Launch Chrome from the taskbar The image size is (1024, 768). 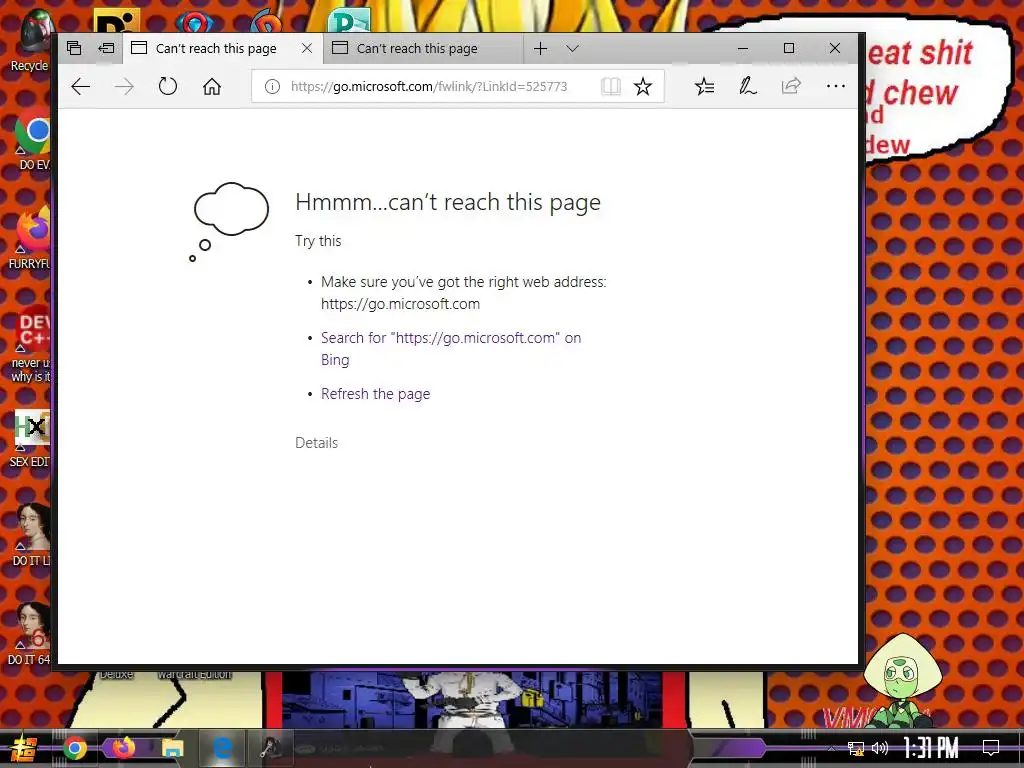click(x=75, y=748)
